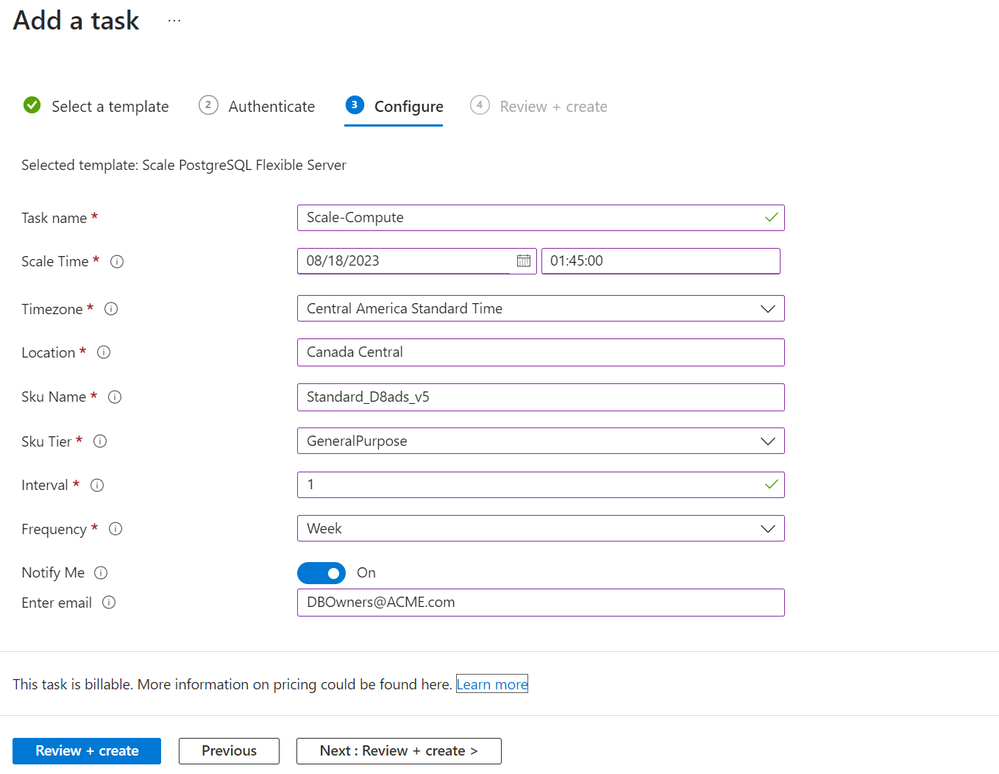Open the ellipsis menu beside Add a task
999x774 pixels.
coord(174,20)
